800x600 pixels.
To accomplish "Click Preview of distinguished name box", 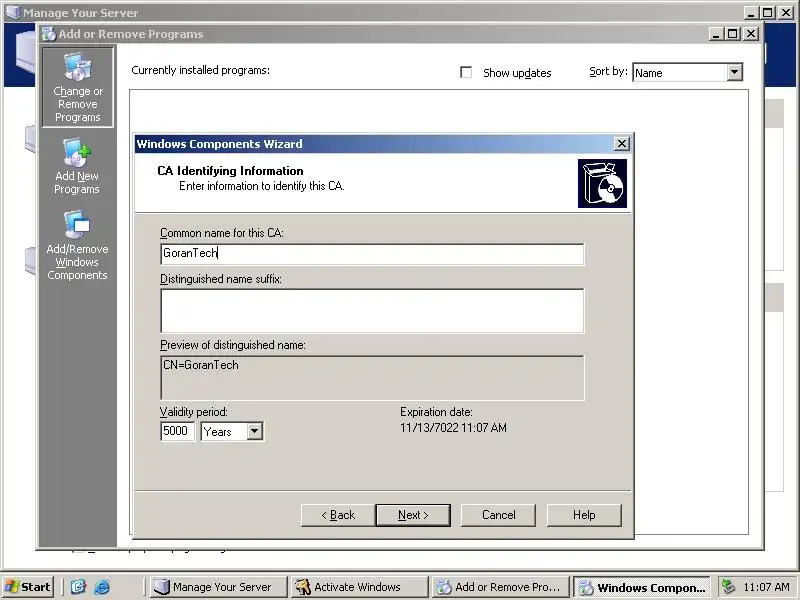I will tap(372, 378).
